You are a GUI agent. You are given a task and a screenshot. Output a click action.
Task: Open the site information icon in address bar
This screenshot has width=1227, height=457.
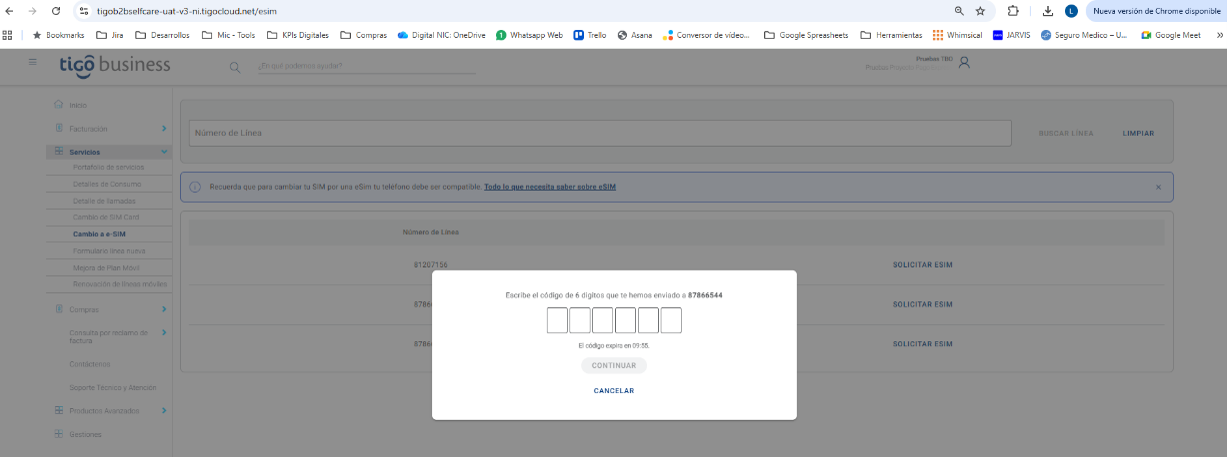point(83,11)
